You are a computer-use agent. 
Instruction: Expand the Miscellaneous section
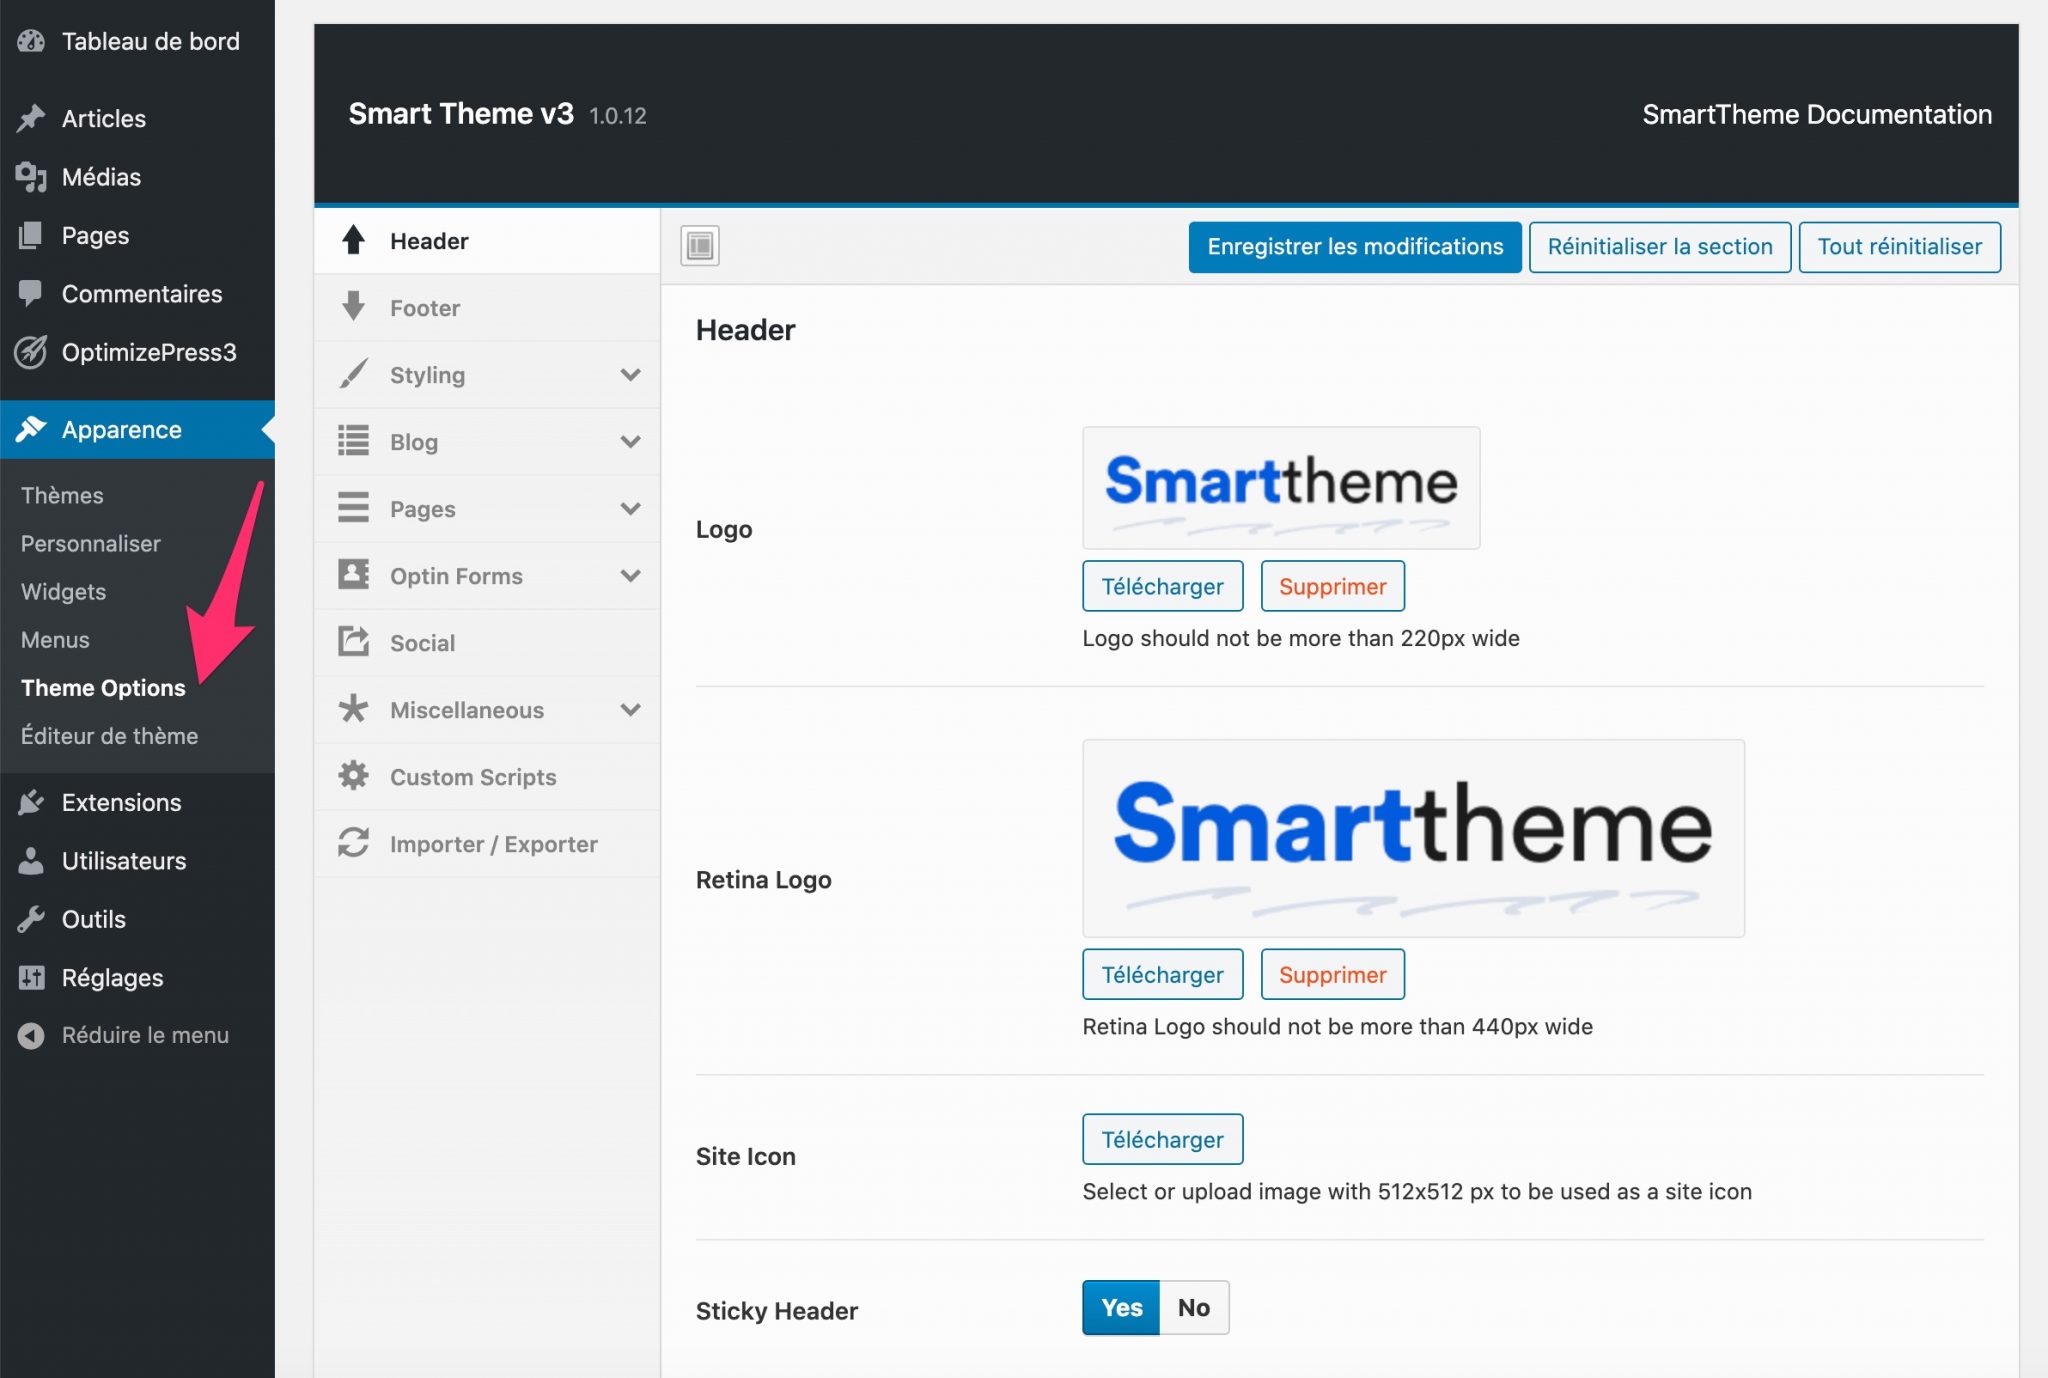tap(466, 709)
